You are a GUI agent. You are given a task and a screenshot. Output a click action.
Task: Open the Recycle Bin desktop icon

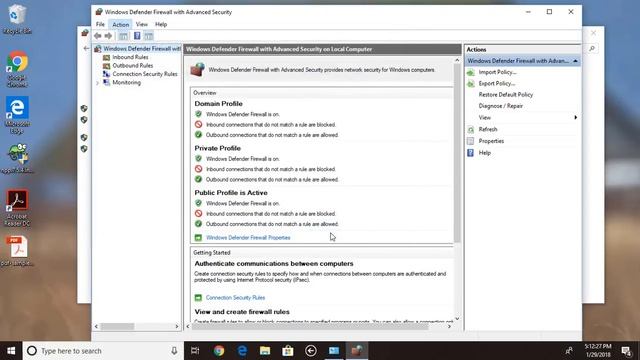(x=16, y=19)
